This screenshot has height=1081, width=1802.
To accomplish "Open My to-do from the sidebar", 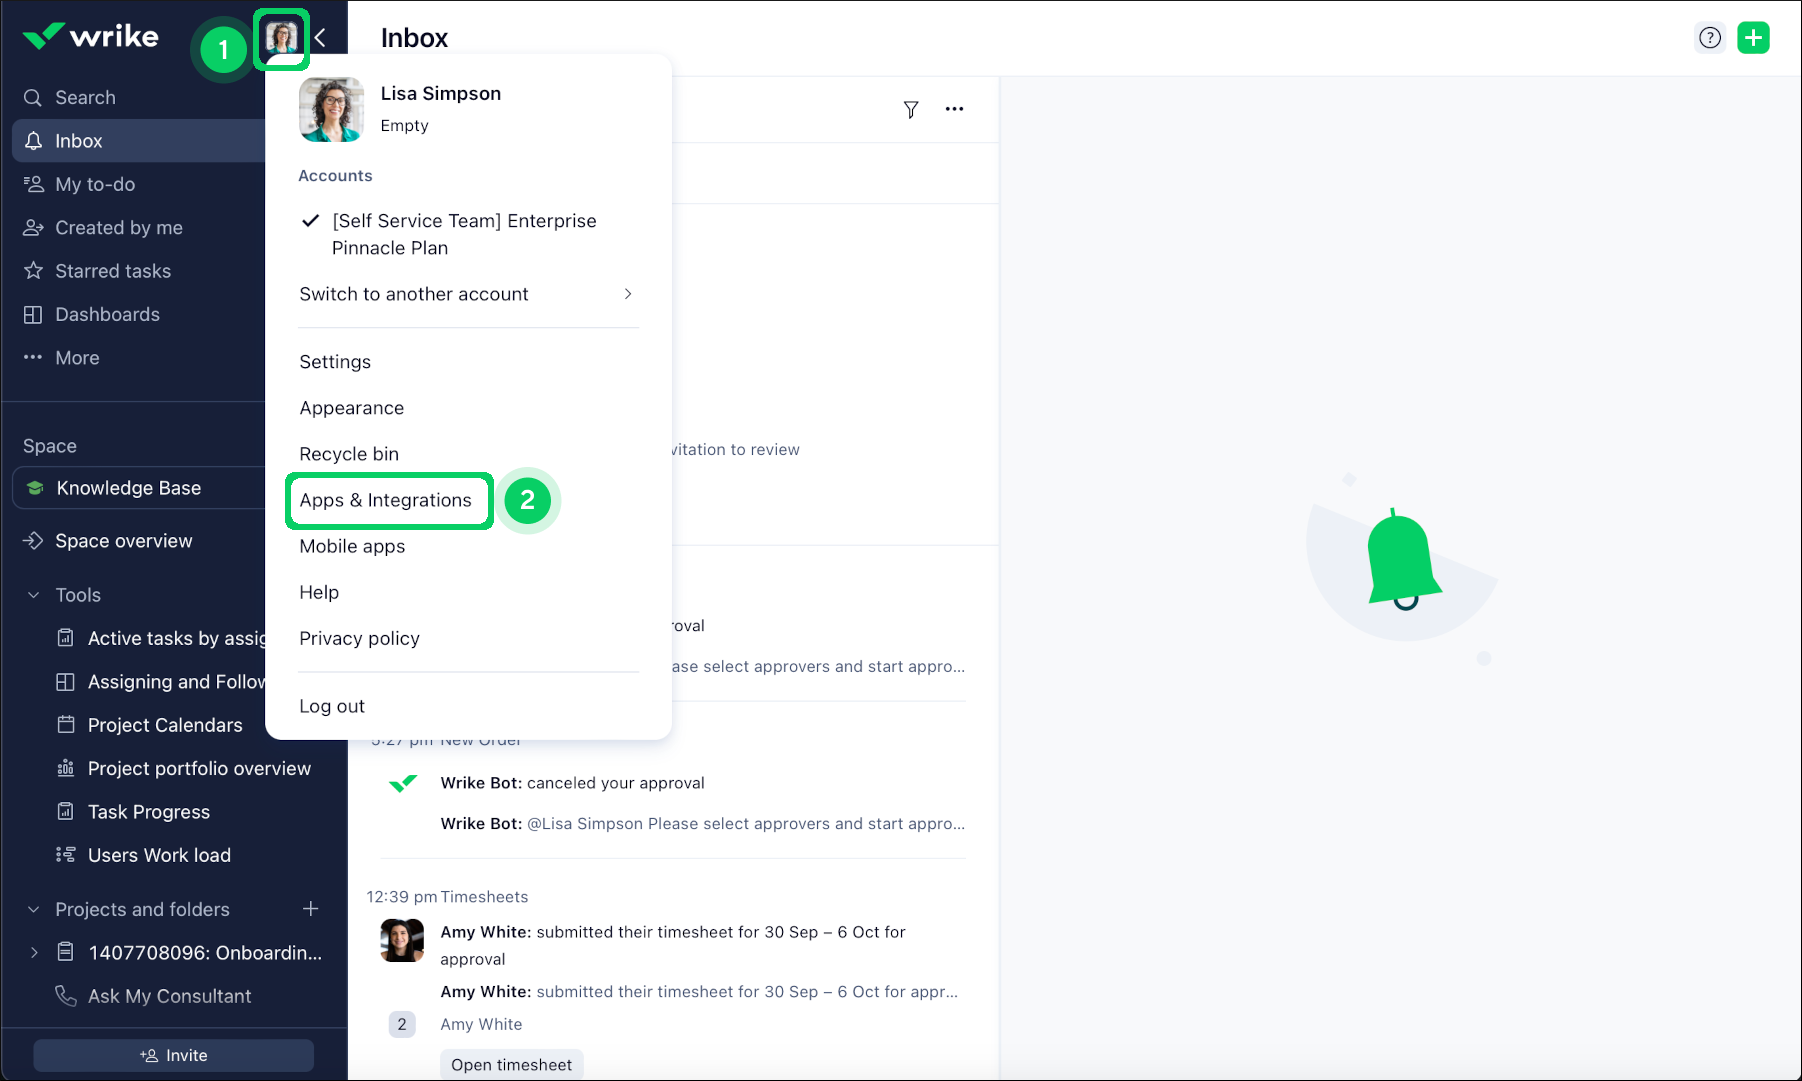I will click(x=95, y=184).
